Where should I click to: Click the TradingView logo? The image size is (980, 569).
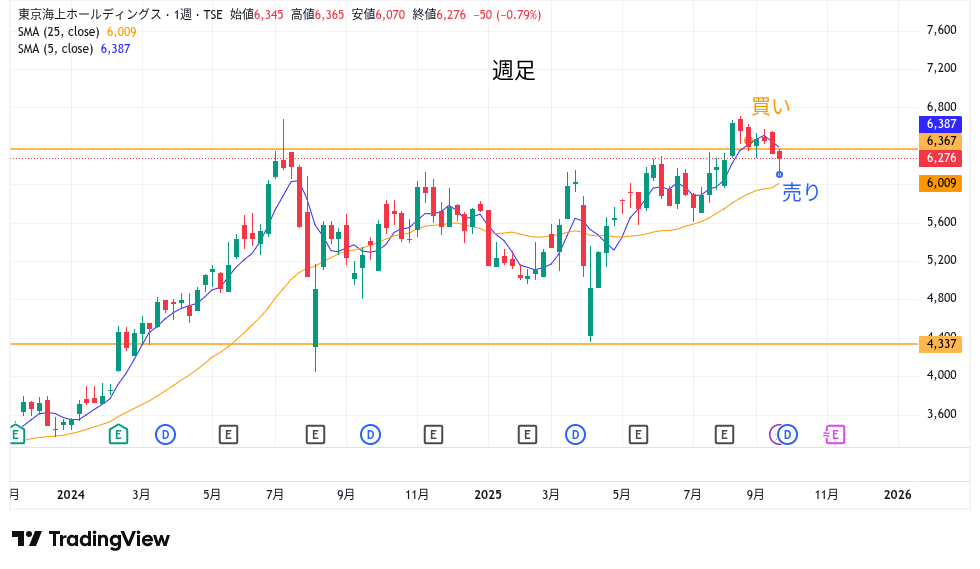tap(91, 539)
